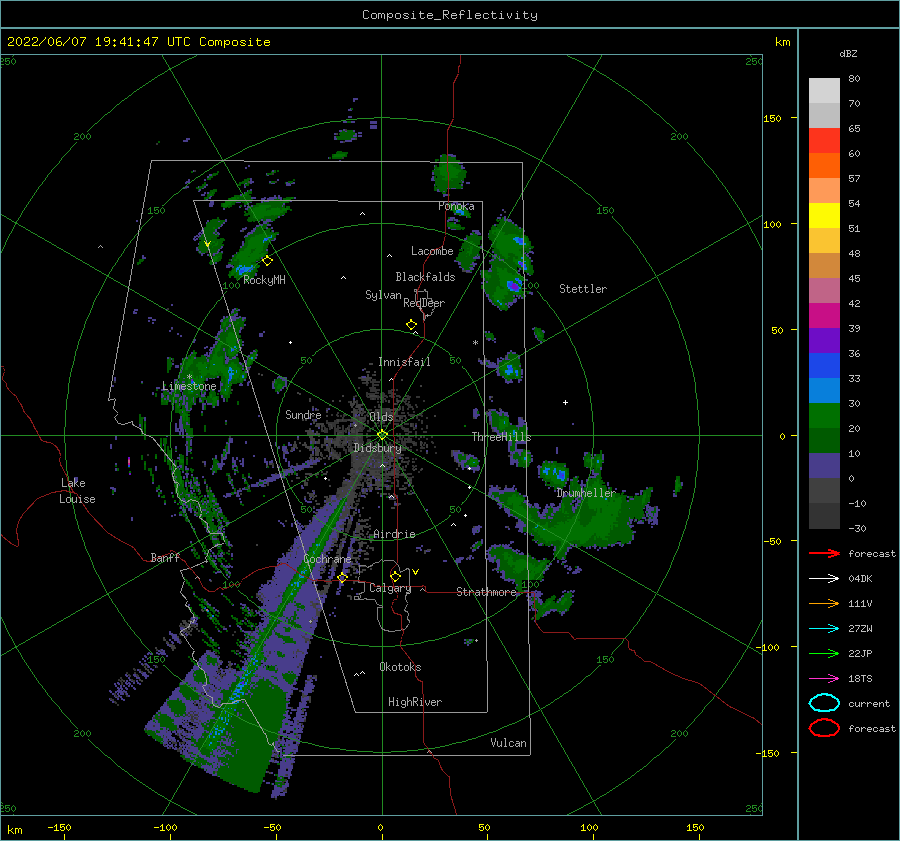Click the Stettler label
Image resolution: width=900 pixels, height=841 pixels.
coord(583,289)
